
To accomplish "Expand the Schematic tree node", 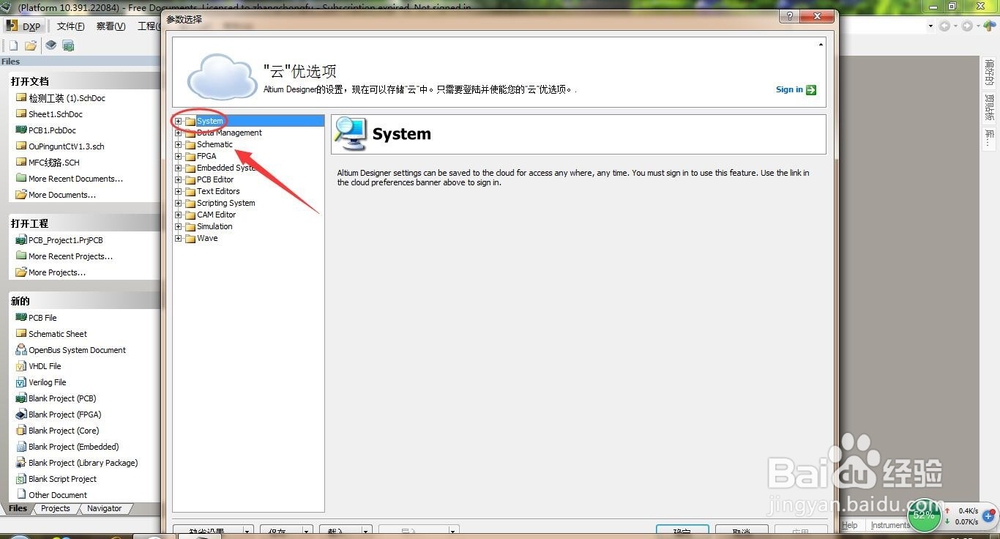I will (179, 144).
